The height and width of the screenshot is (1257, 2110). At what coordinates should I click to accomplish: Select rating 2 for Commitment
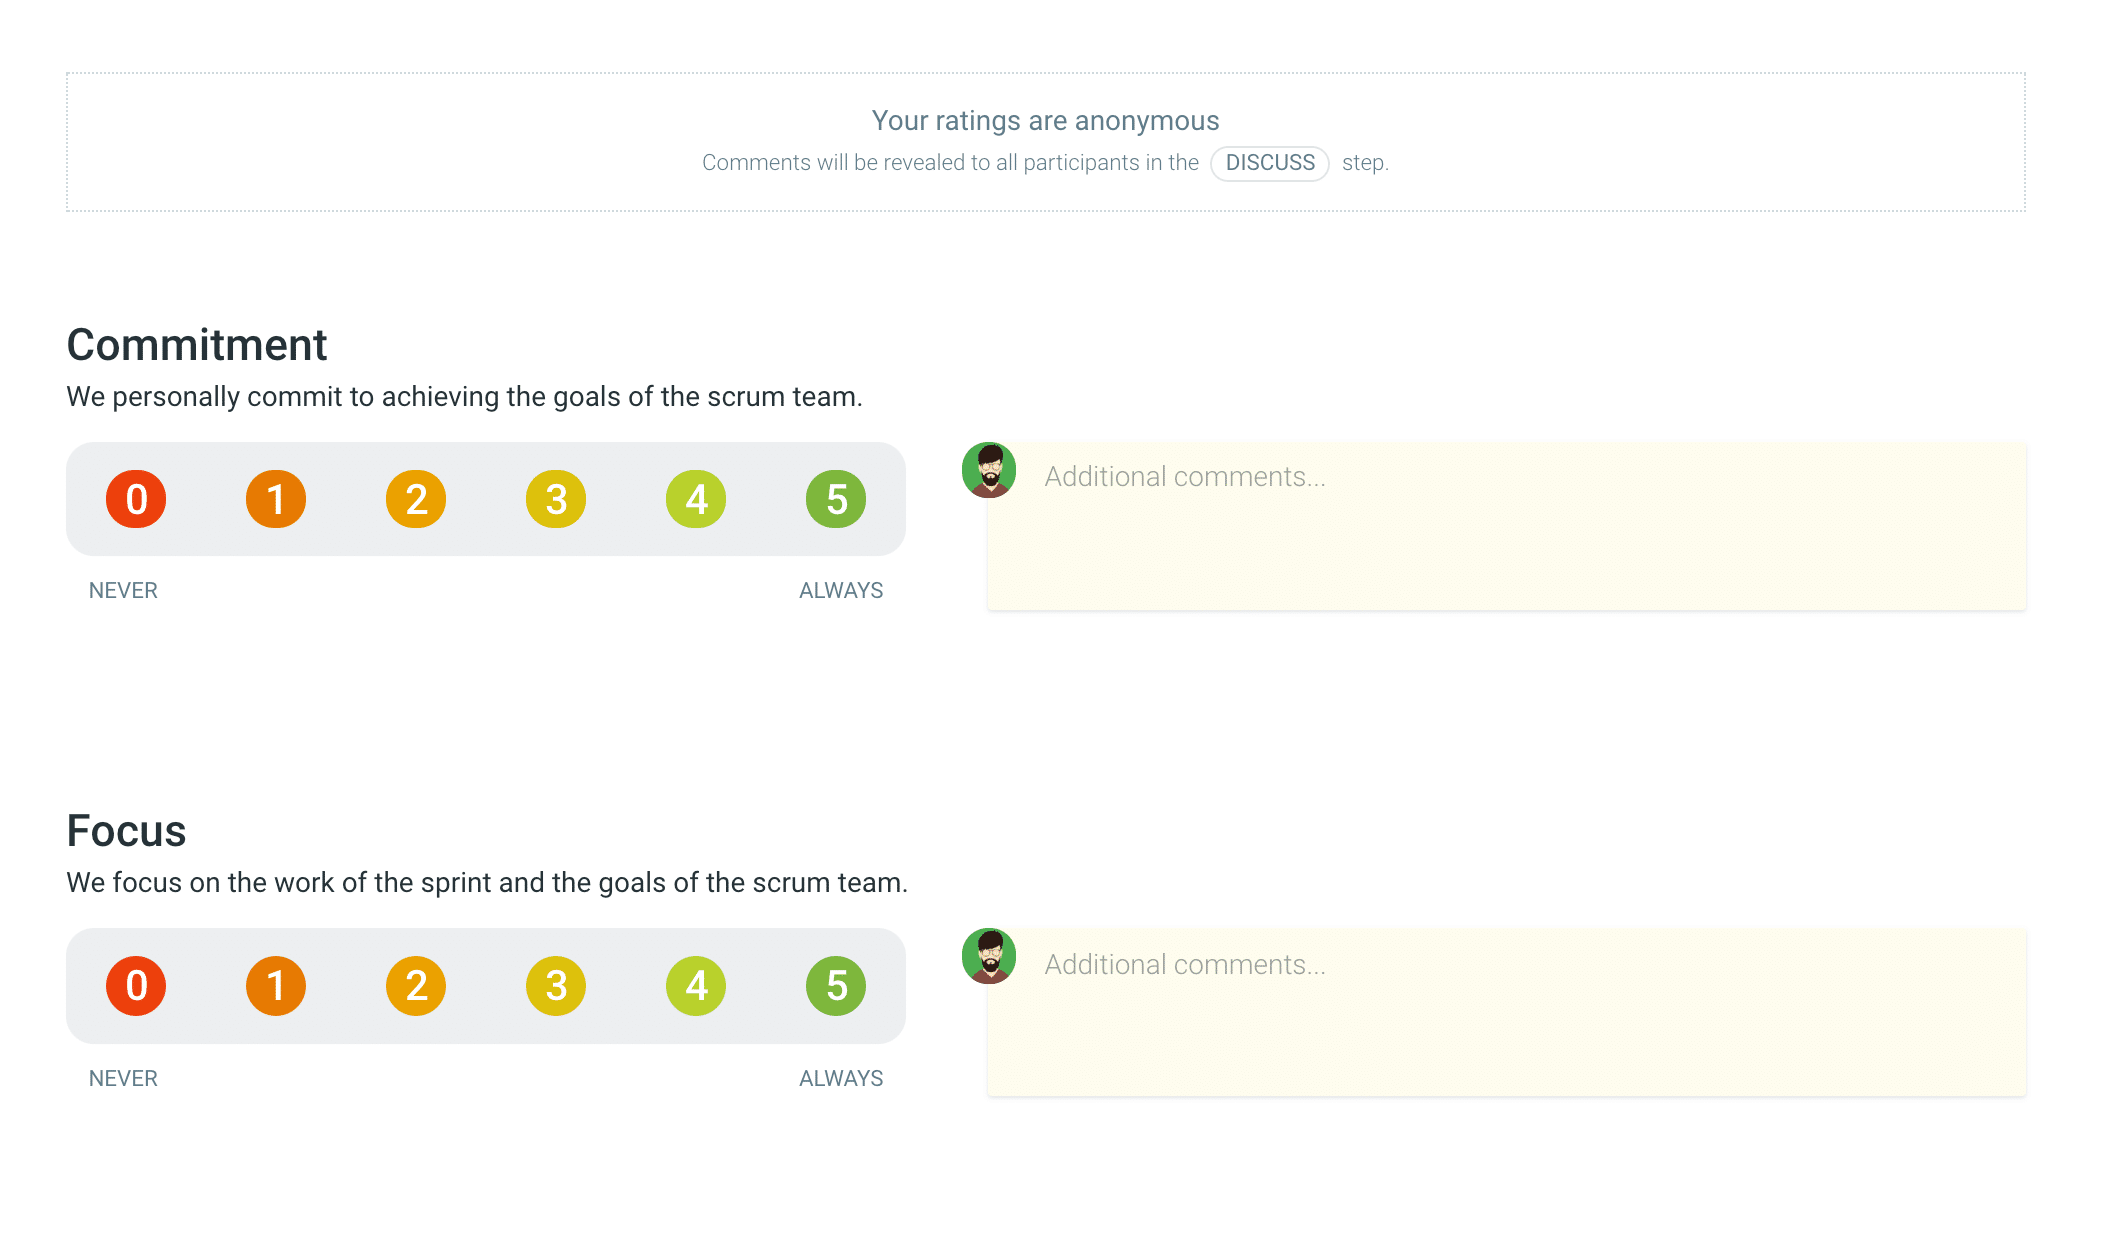416,499
